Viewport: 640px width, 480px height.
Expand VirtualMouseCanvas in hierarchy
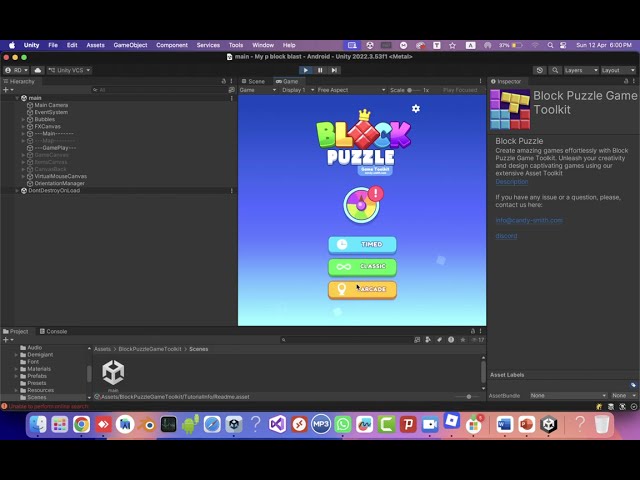(x=23, y=176)
